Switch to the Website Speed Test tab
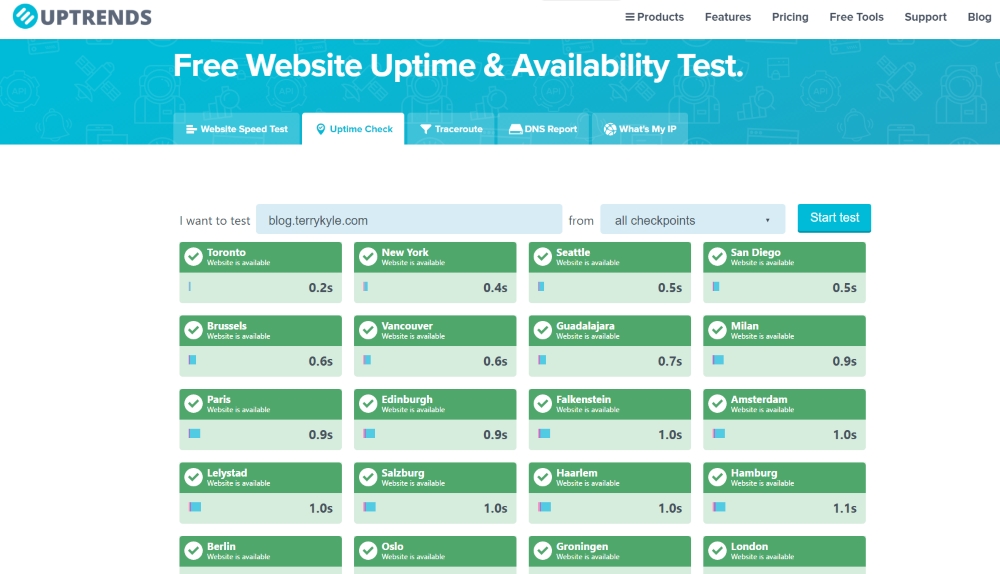 coord(237,129)
